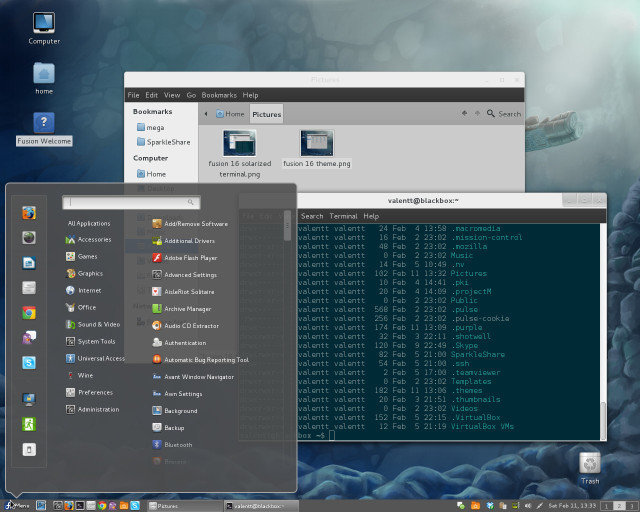The height and width of the screenshot is (512, 640).
Task: Open Terminal menu in terminal window
Action: click(x=343, y=216)
